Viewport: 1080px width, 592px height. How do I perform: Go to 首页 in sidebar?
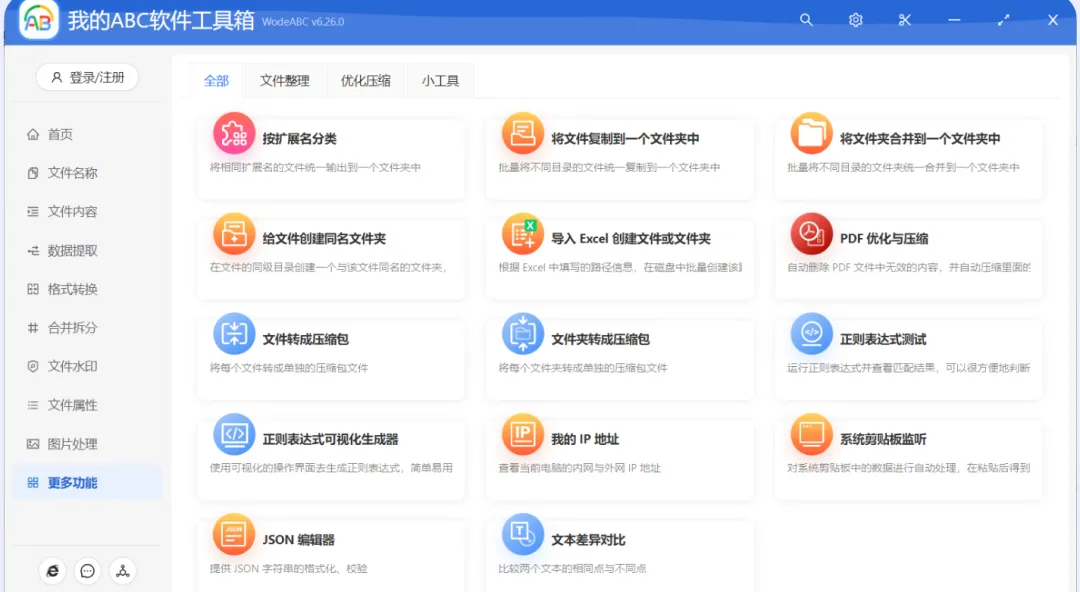87,134
